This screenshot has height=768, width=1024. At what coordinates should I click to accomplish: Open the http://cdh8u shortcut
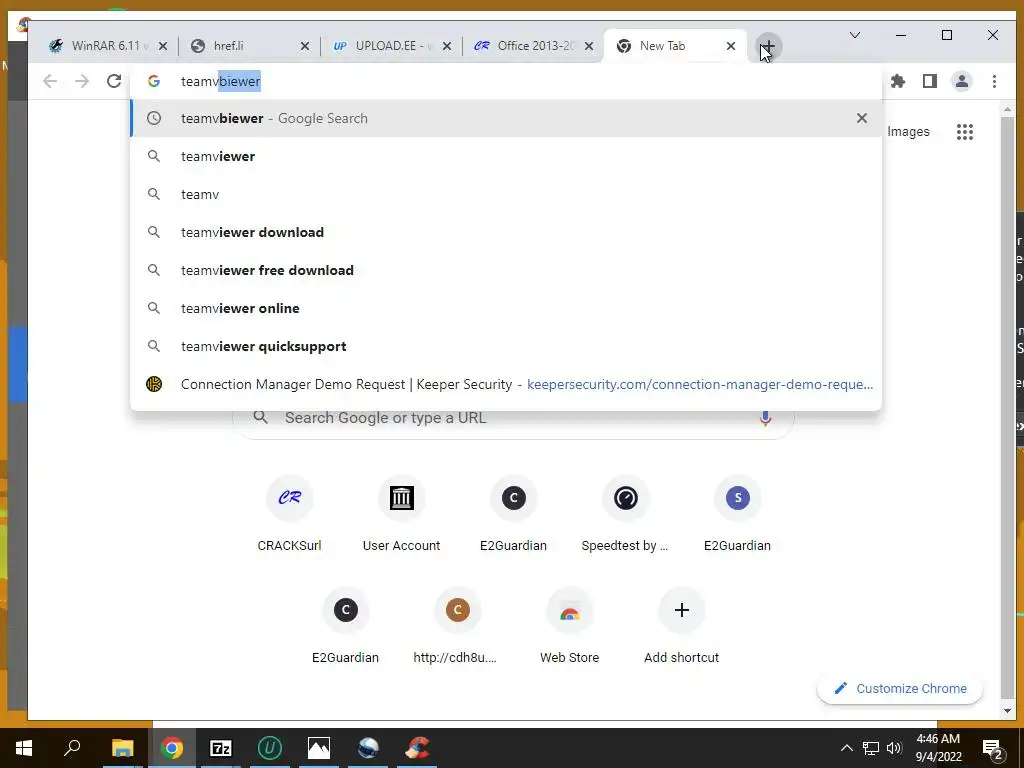pyautogui.click(x=457, y=627)
